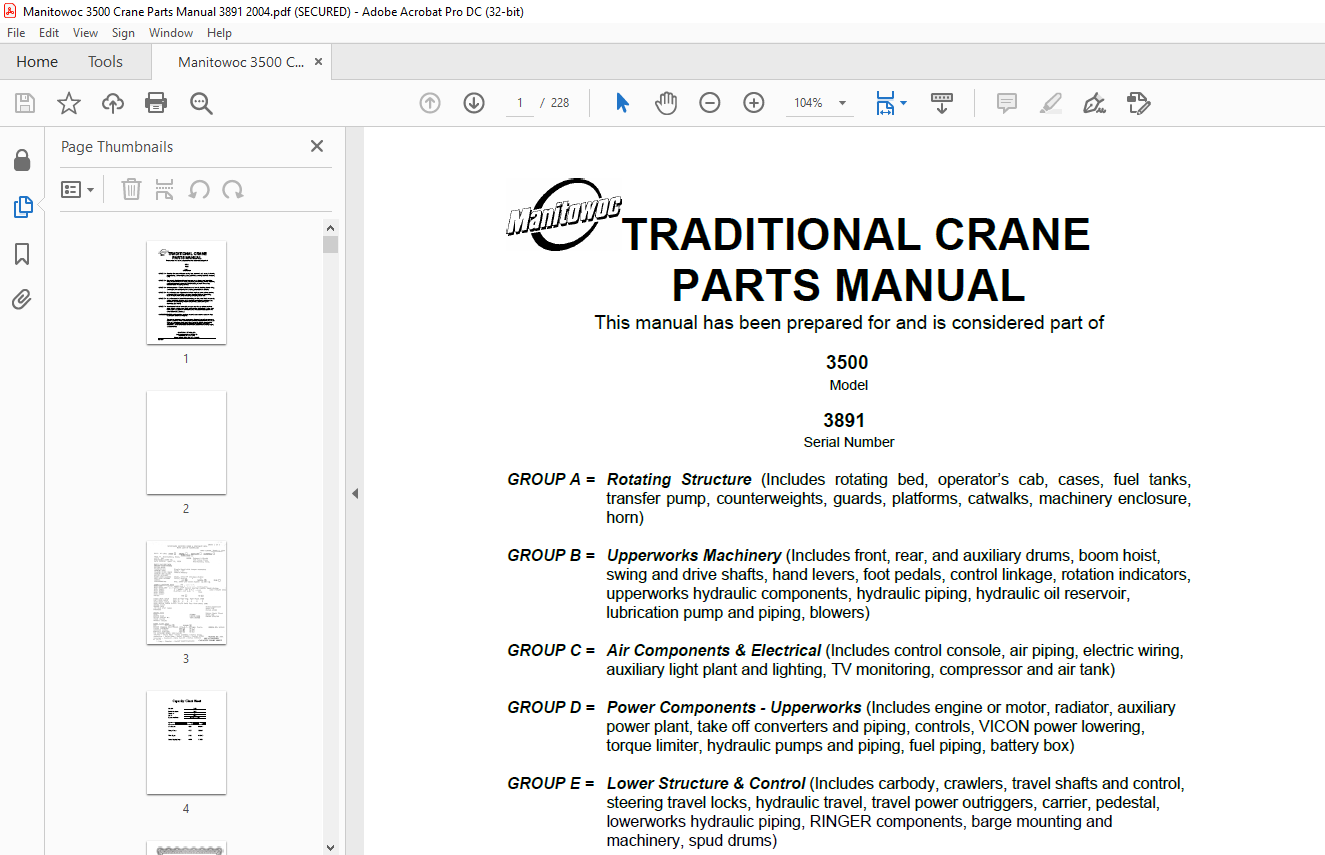1325x855 pixels.
Task: Zoom out with minus icon
Action: [710, 103]
